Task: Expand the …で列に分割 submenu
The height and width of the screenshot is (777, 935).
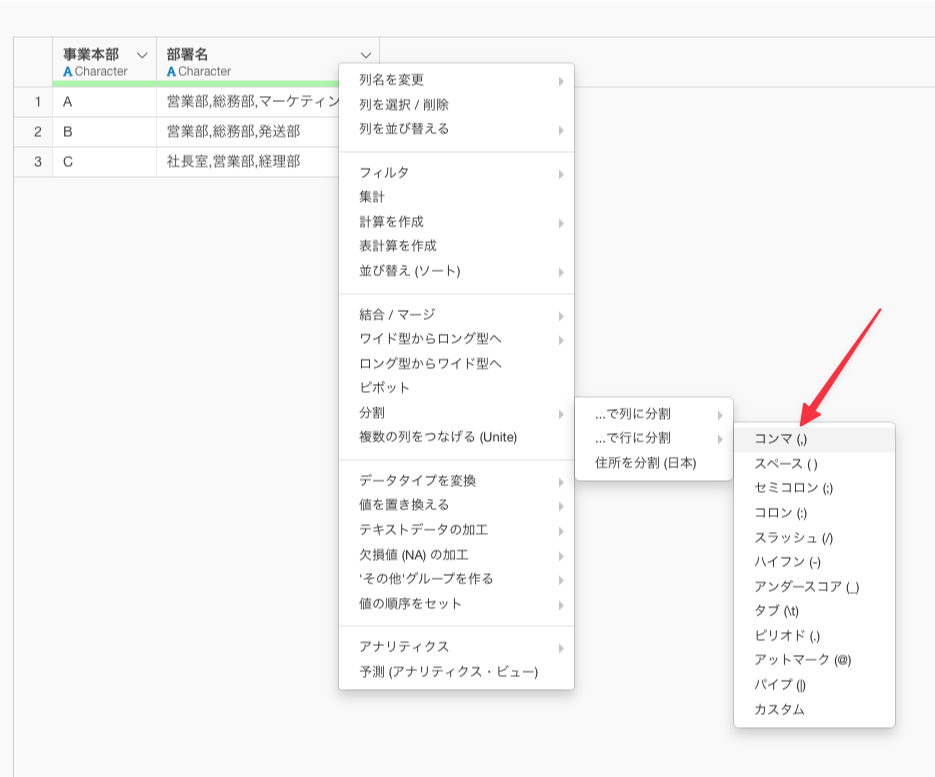Action: tap(632, 414)
